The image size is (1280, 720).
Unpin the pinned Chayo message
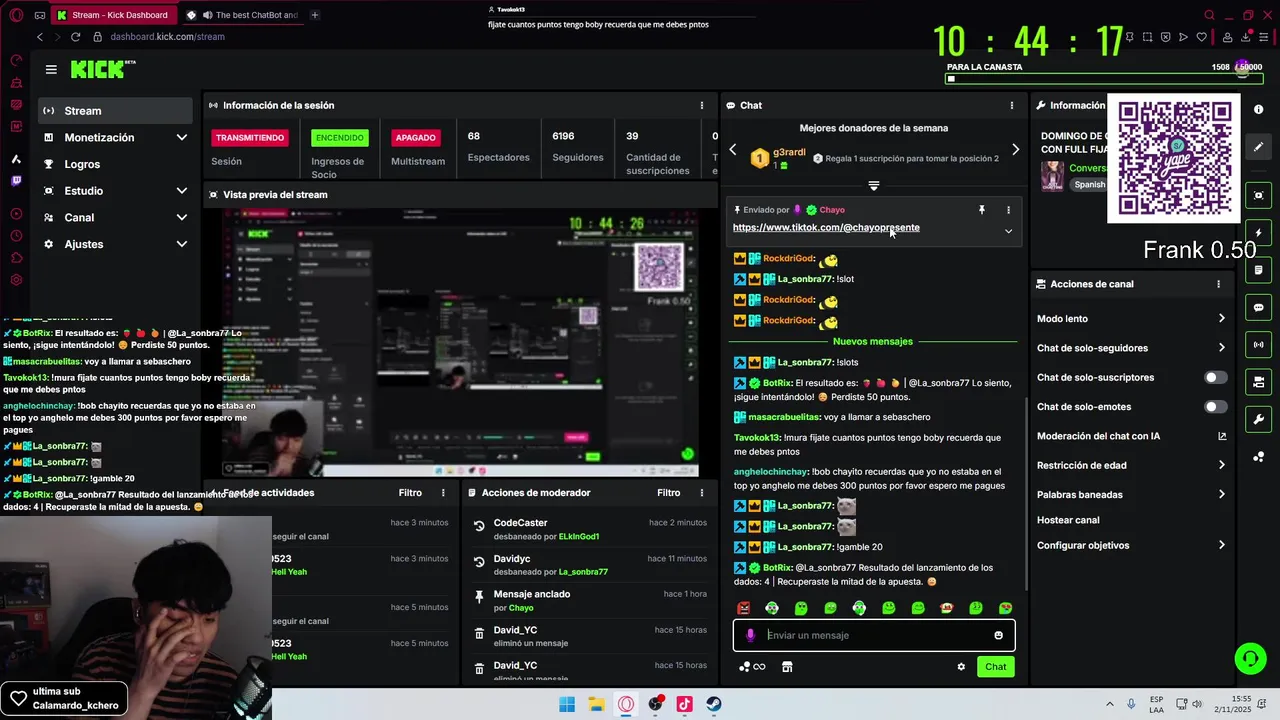pyautogui.click(x=981, y=210)
